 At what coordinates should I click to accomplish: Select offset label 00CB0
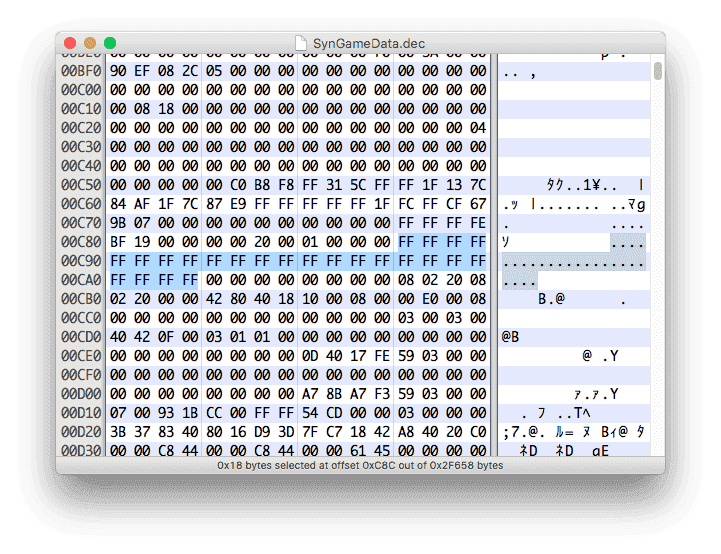click(x=81, y=299)
